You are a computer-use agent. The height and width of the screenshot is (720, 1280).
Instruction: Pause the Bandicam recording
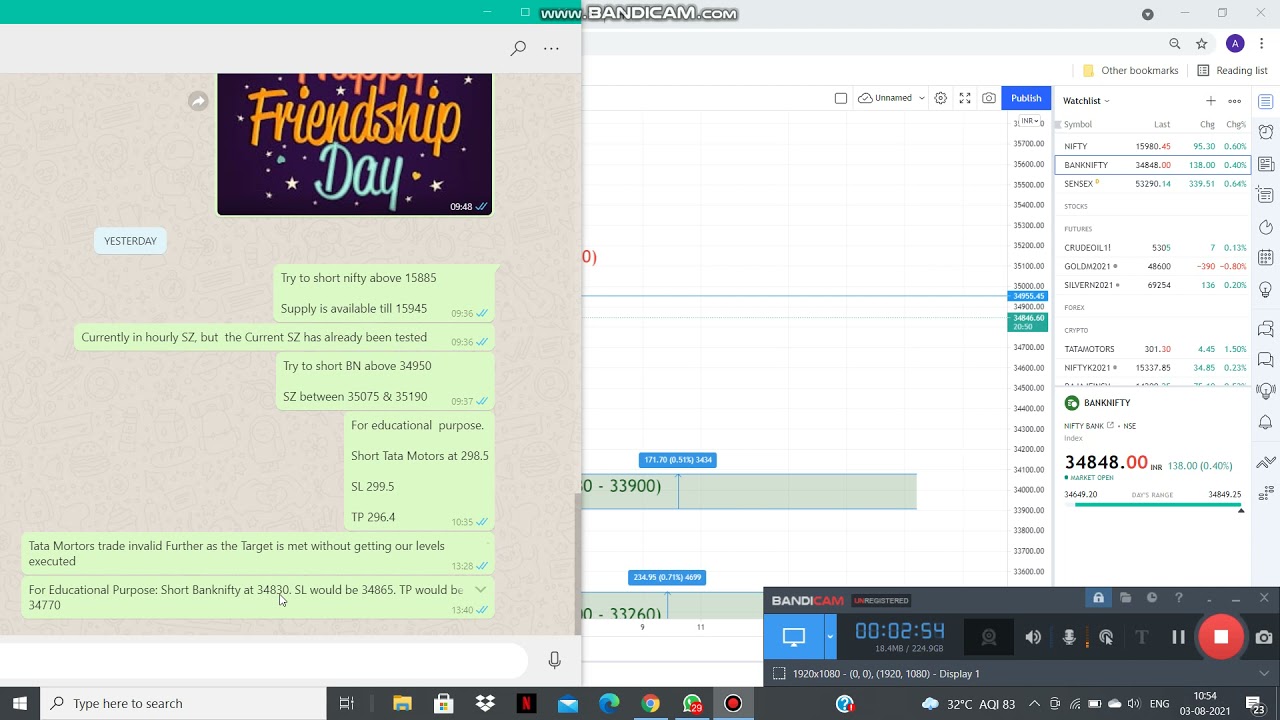(1178, 637)
